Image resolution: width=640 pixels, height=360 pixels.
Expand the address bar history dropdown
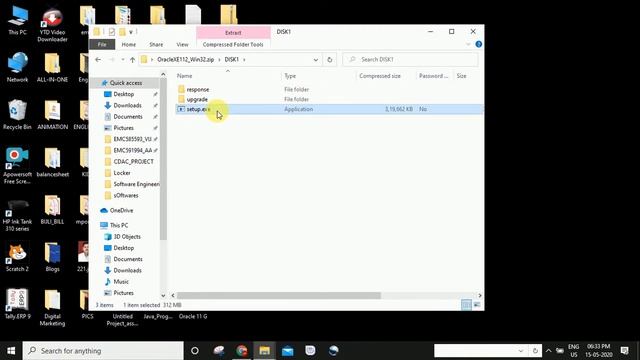point(316,60)
